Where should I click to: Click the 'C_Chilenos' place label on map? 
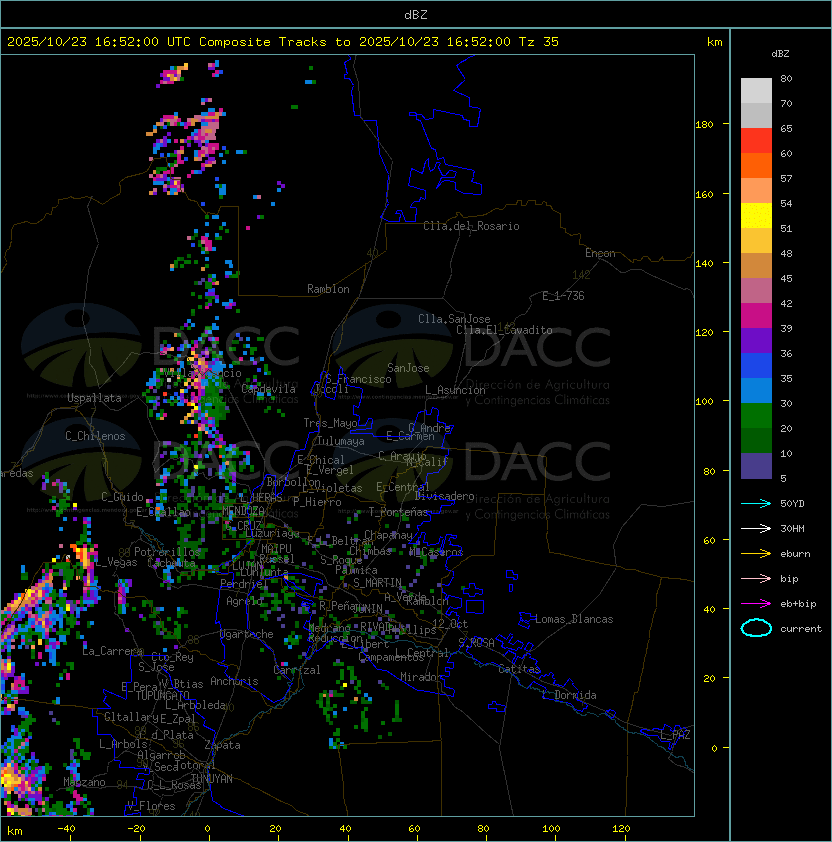click(95, 436)
